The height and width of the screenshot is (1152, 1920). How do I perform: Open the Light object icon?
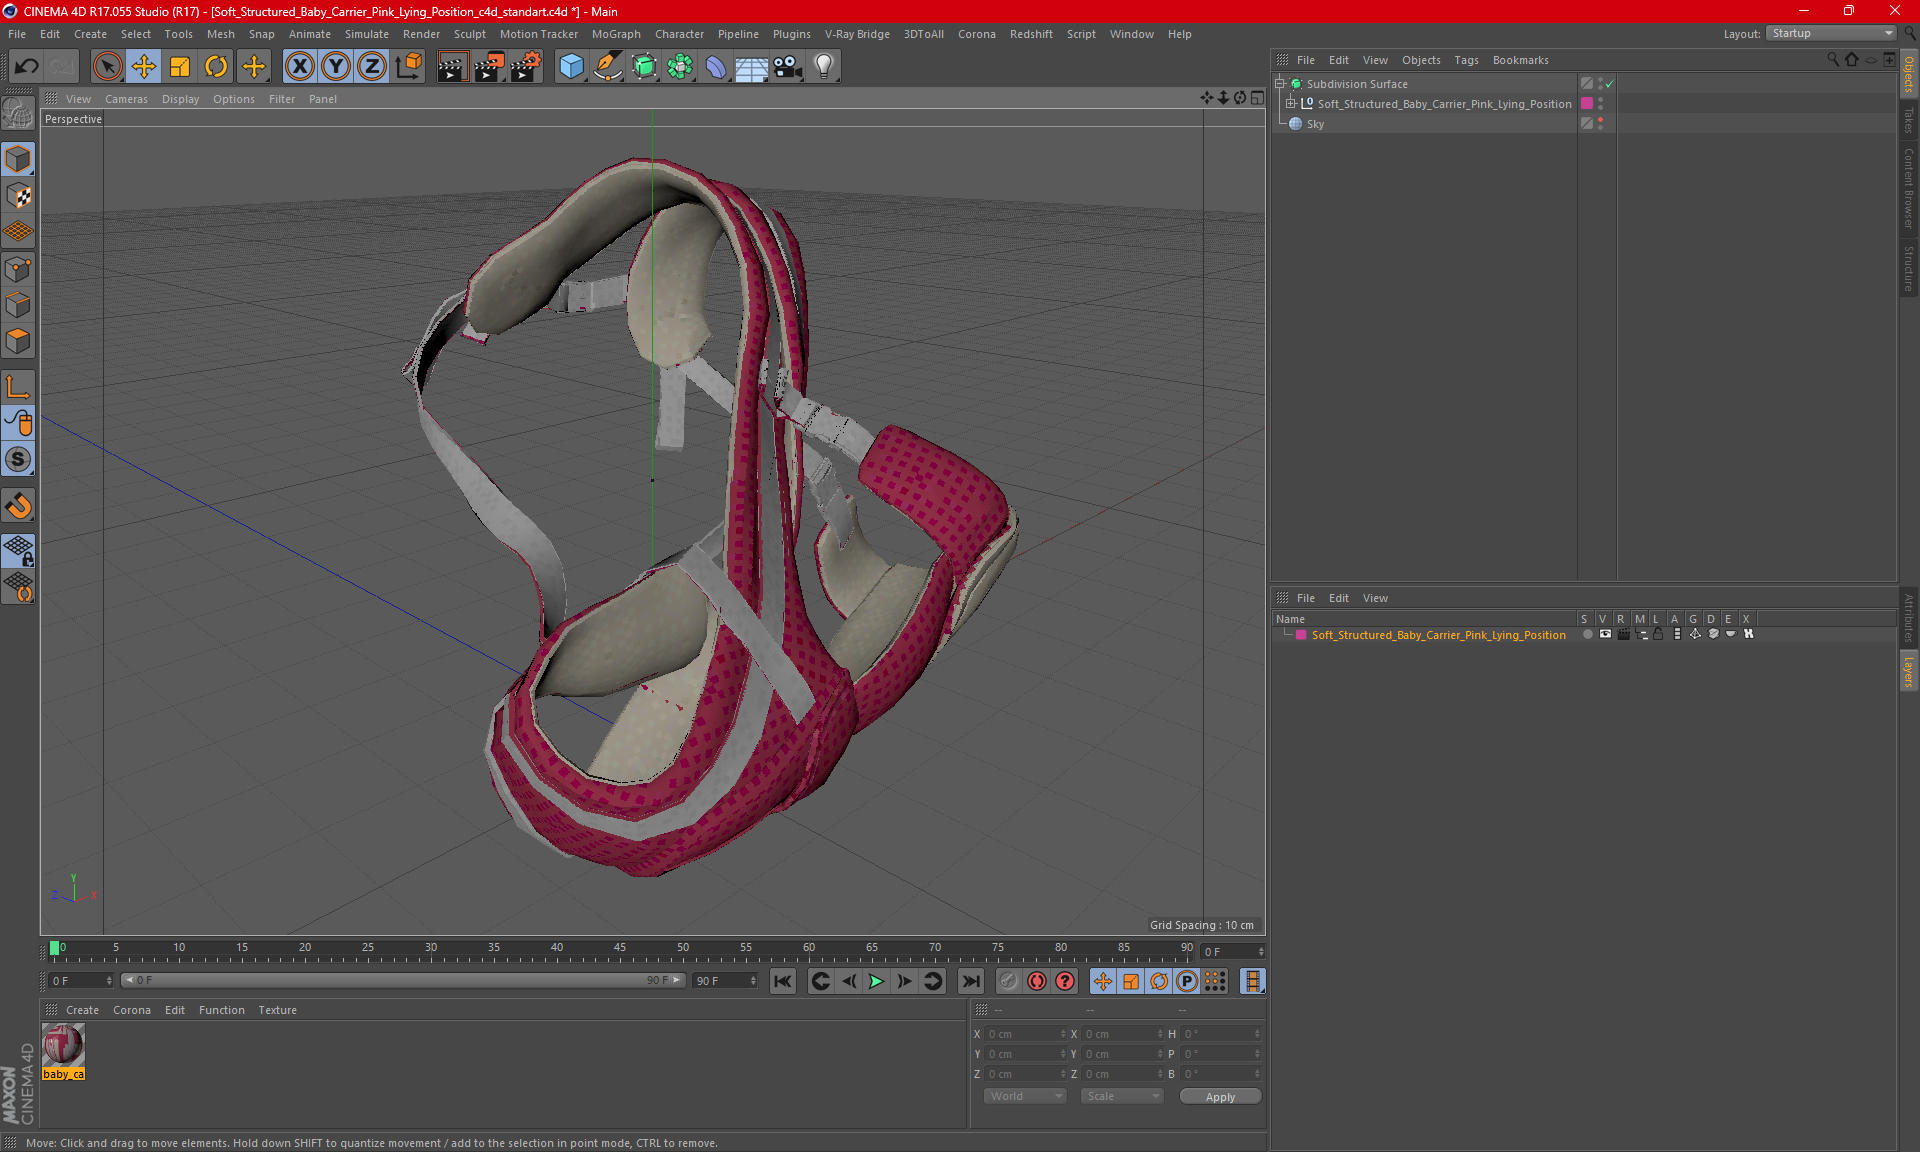[x=823, y=67]
